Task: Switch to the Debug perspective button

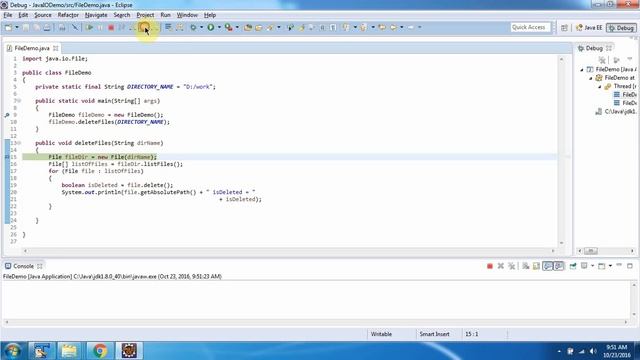Action: coord(621,28)
